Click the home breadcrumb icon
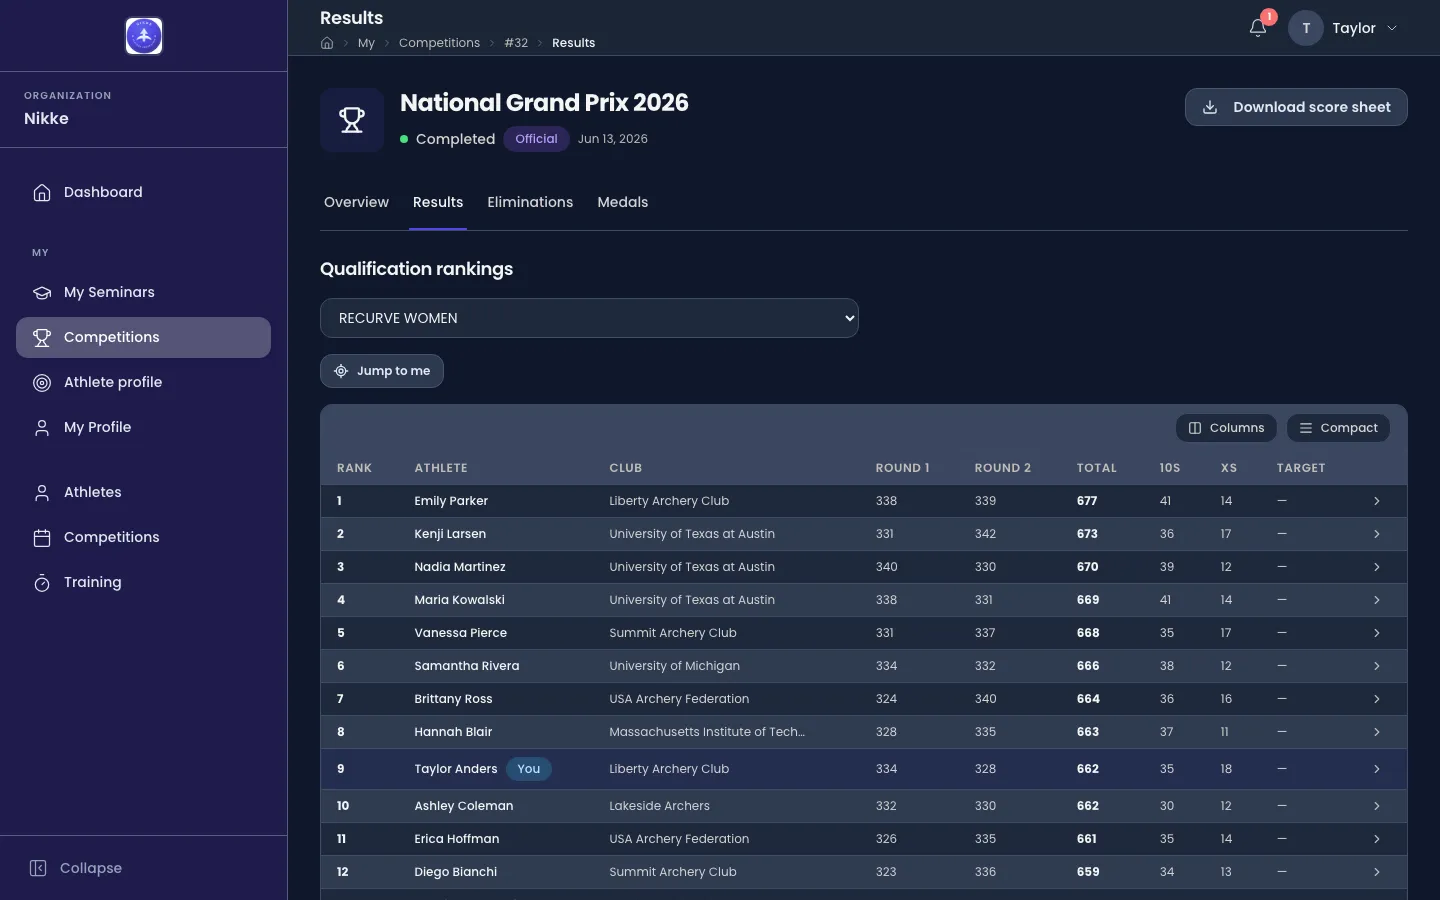This screenshot has width=1440, height=900. point(327,43)
